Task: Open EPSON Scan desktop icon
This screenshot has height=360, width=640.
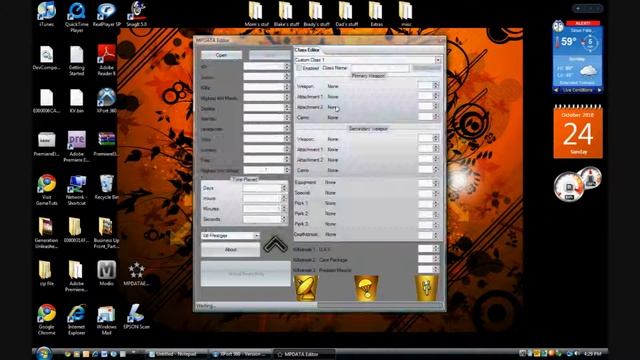Action: click(137, 317)
